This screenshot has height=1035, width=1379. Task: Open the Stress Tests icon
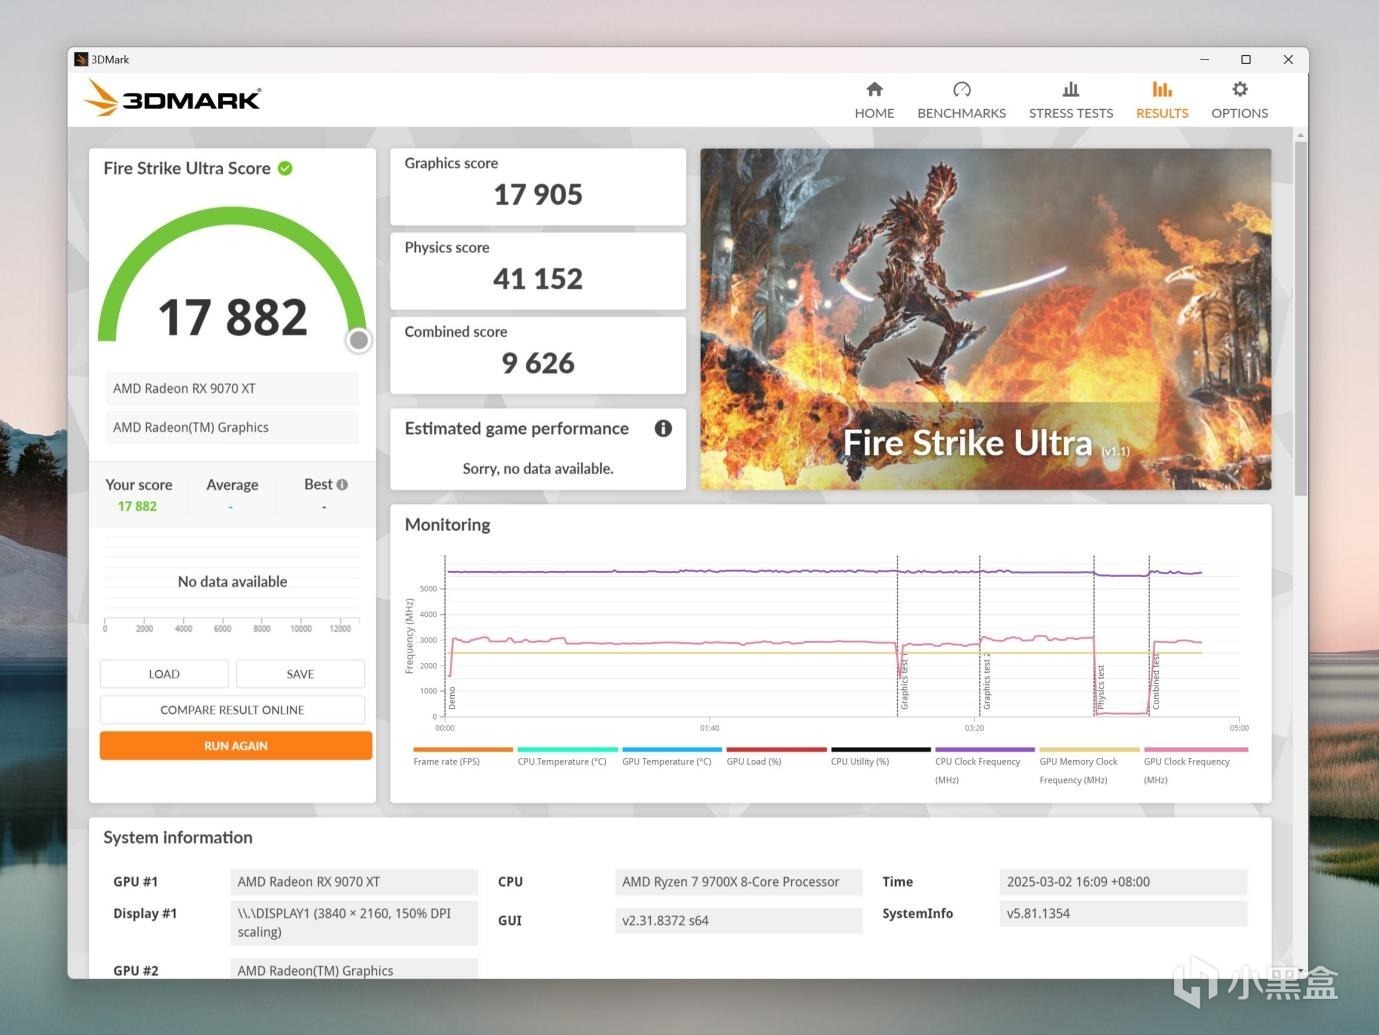pyautogui.click(x=1071, y=89)
